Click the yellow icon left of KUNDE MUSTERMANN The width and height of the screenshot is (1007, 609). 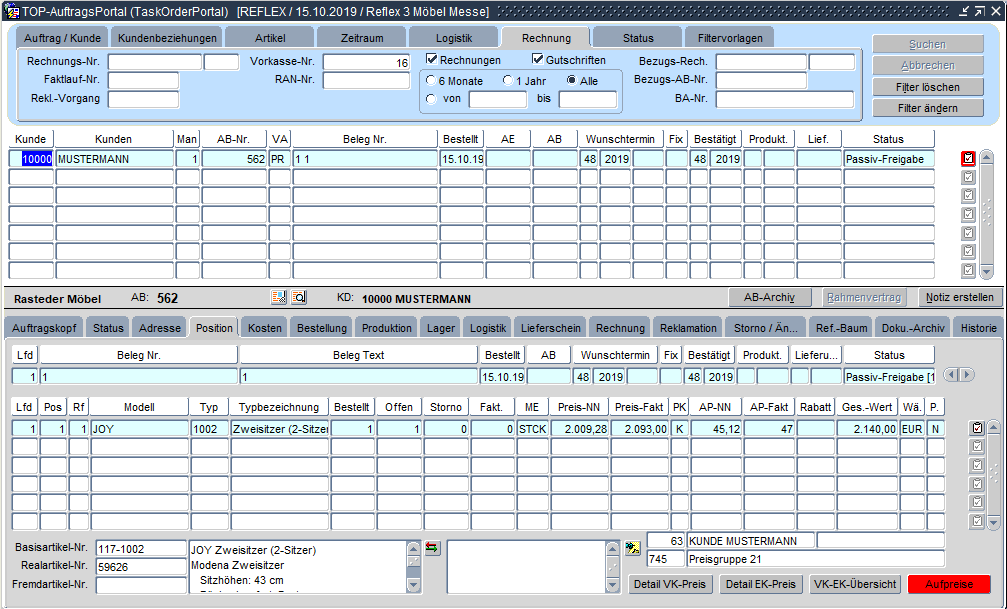click(632, 547)
